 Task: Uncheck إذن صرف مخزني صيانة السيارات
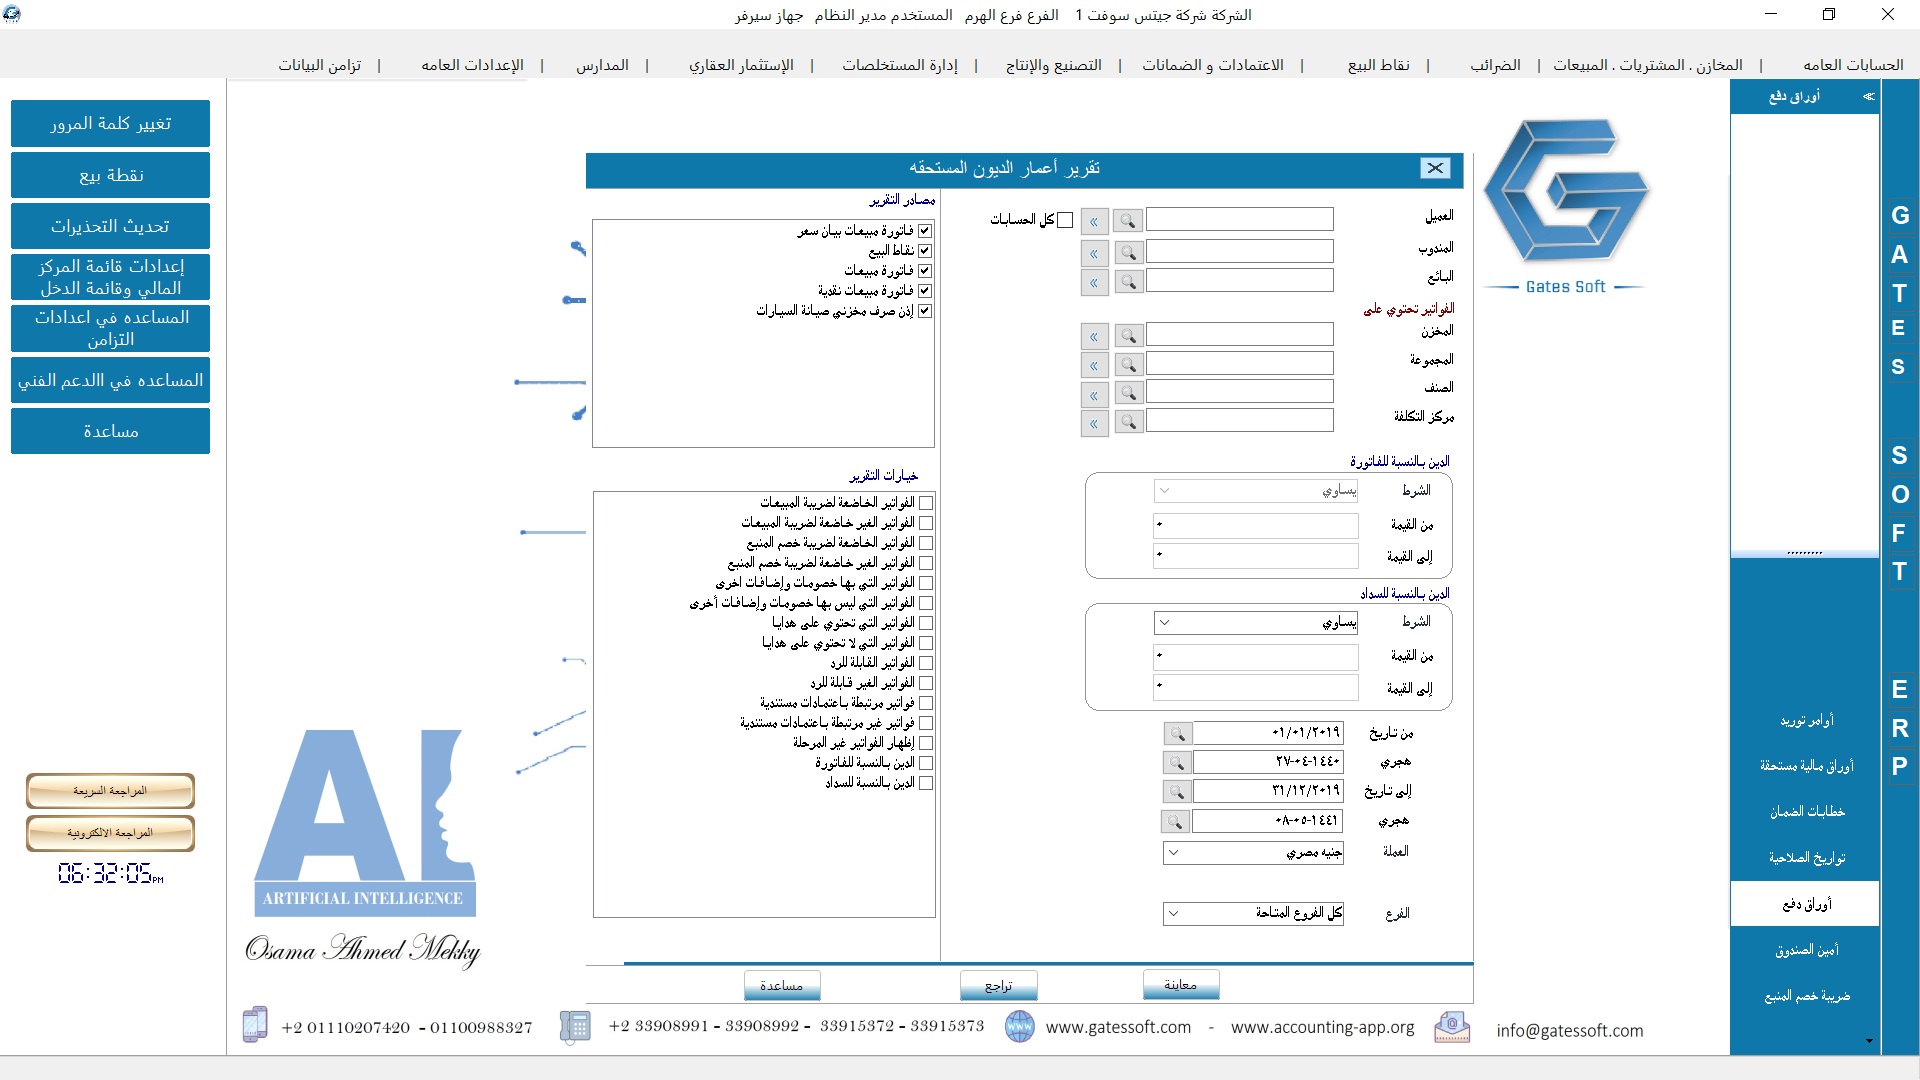click(925, 310)
